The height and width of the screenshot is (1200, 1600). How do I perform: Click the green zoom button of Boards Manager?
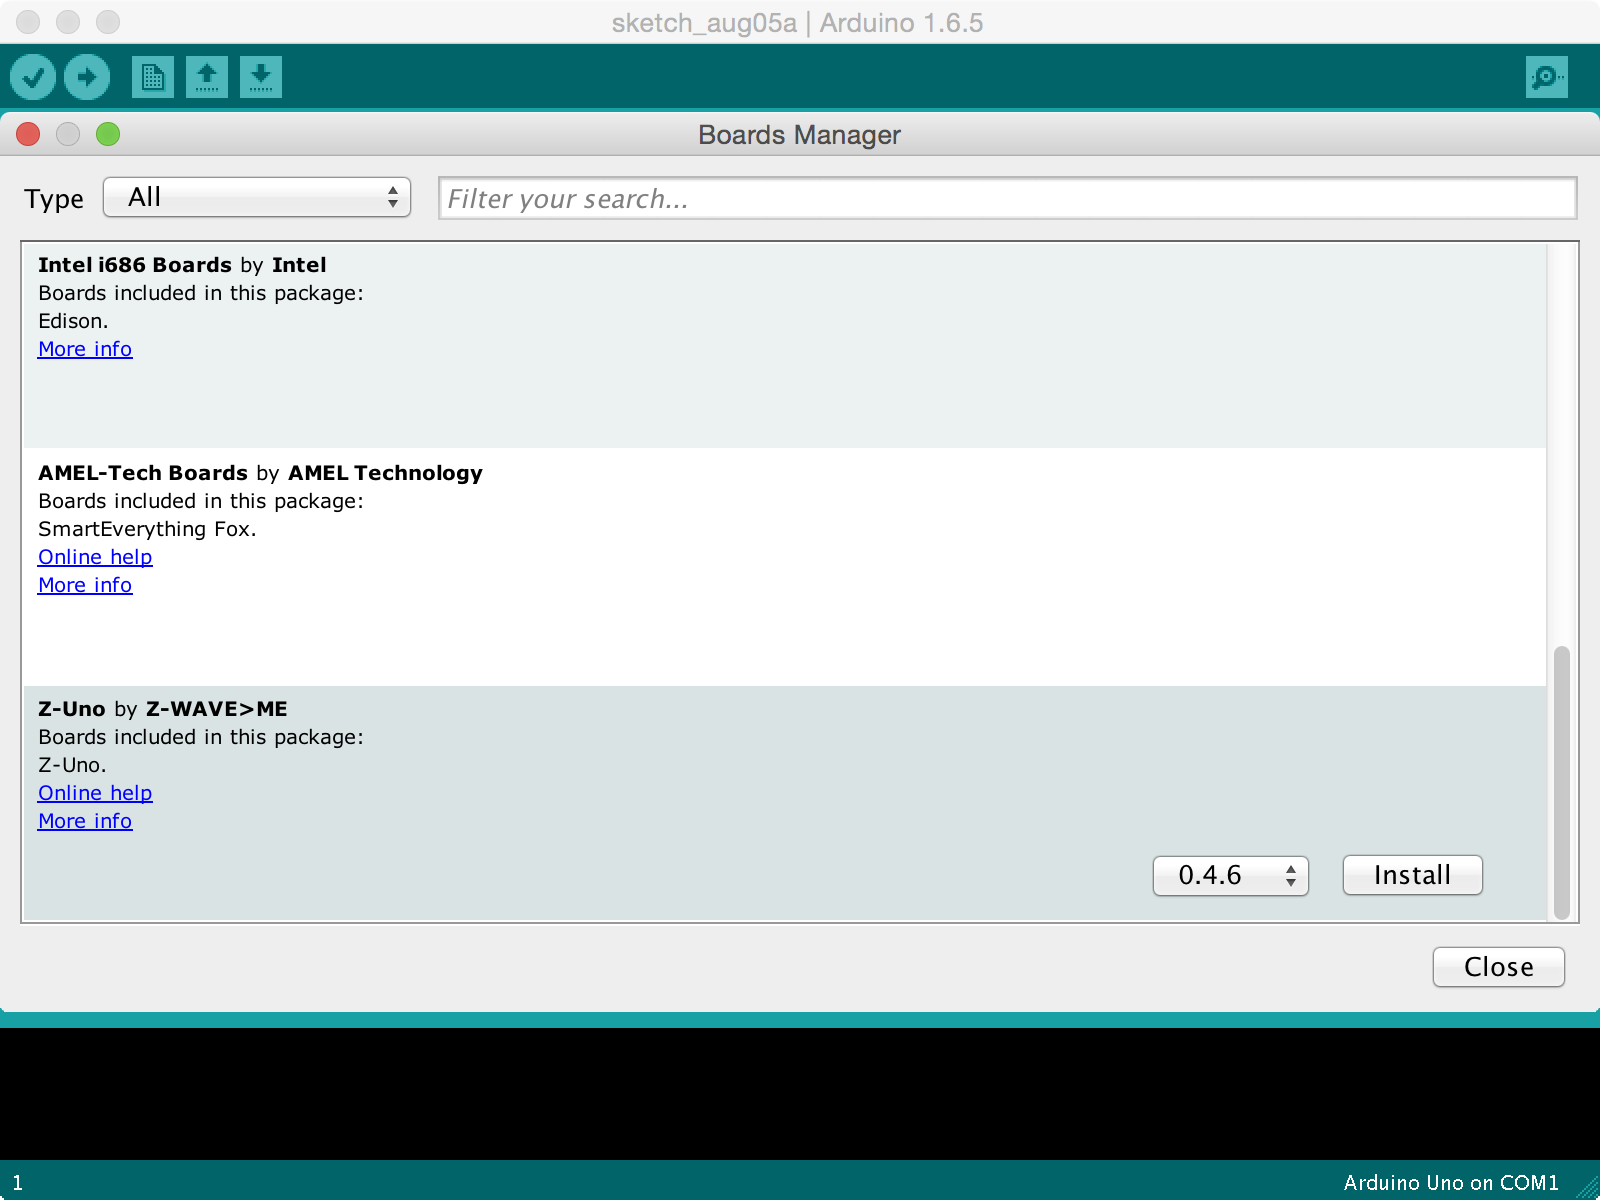108,134
